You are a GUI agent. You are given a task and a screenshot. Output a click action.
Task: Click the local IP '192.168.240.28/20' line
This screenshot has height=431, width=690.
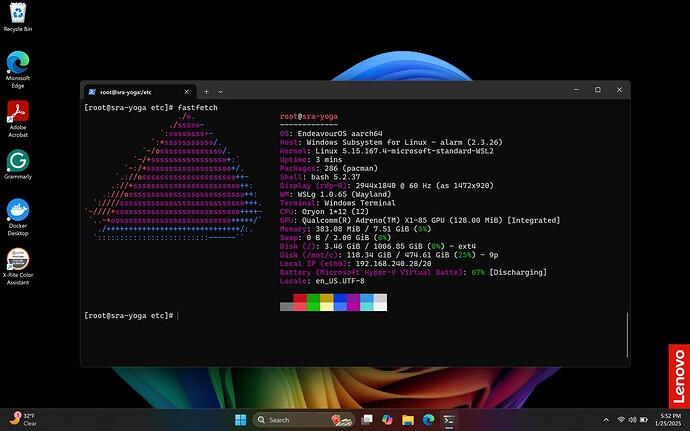[x=356, y=263]
